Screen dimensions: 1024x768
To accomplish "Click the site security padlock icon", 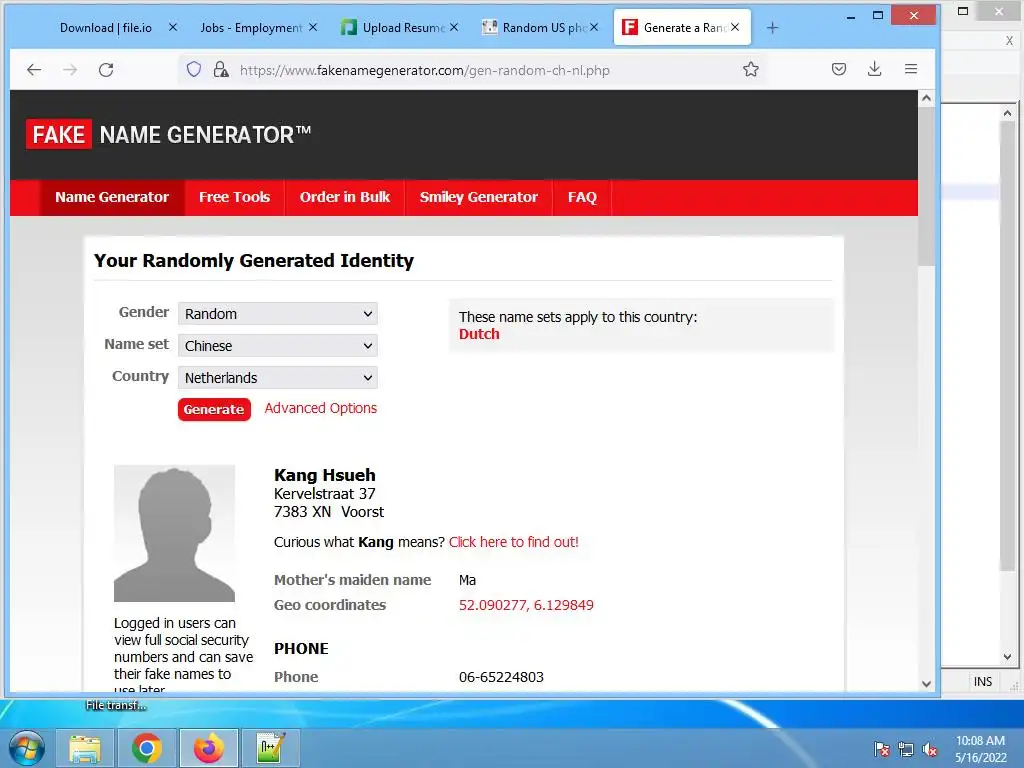I will pos(221,69).
